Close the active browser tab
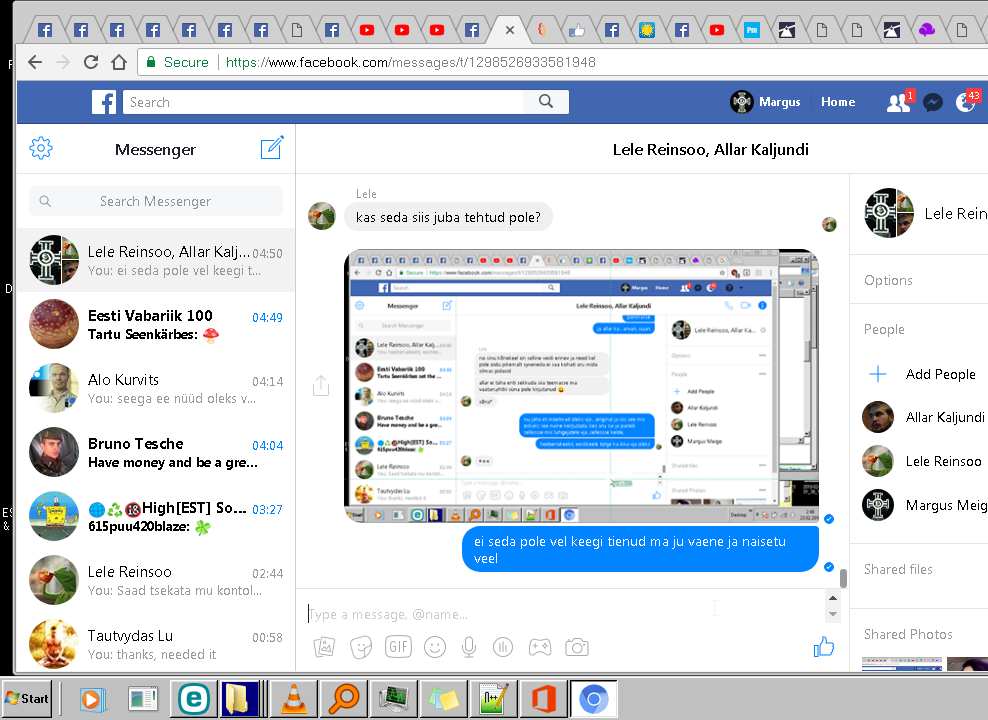The height and width of the screenshot is (720, 988). point(510,30)
